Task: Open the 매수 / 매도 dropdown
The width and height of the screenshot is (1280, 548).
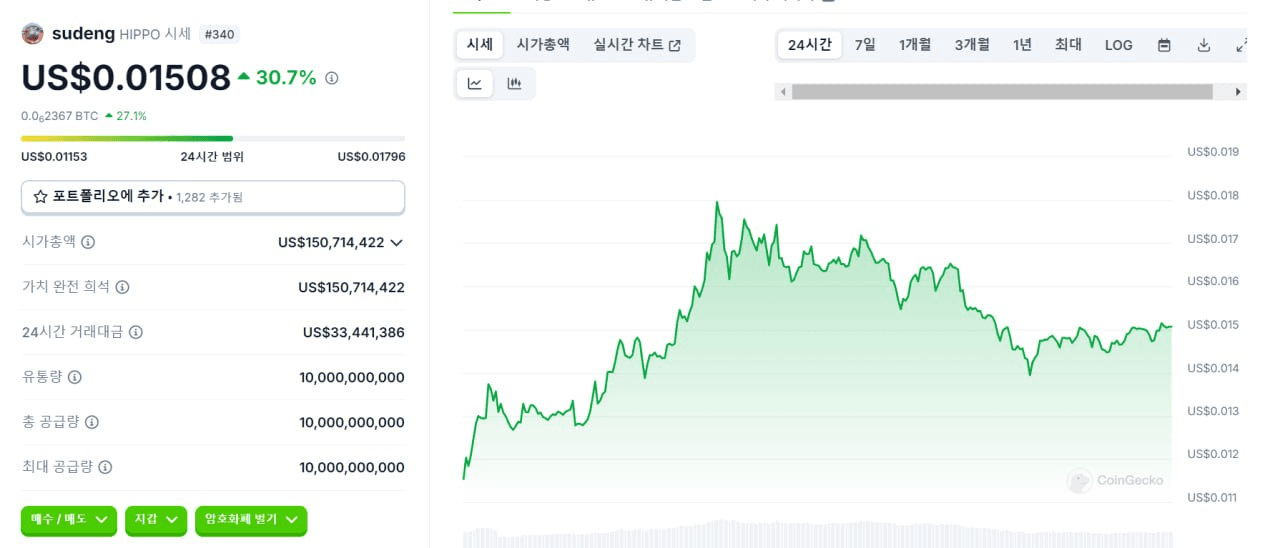Action: coord(69,520)
